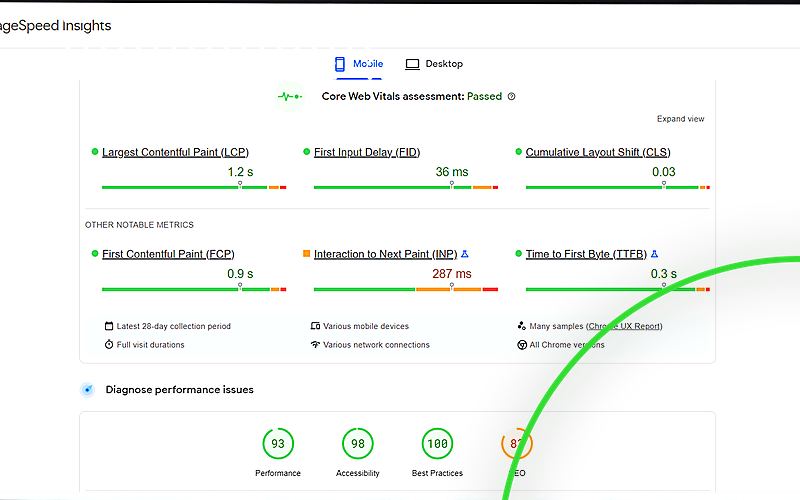The width and height of the screenshot is (800, 500).
Task: Click green status dot beside TTFB
Action: [518, 254]
